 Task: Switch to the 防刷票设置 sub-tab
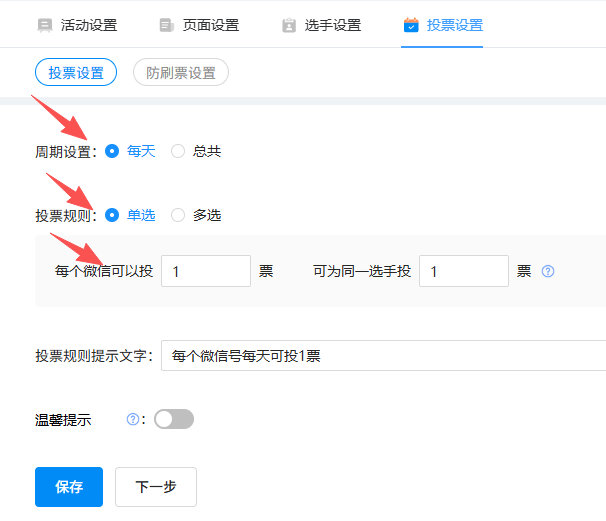(181, 73)
